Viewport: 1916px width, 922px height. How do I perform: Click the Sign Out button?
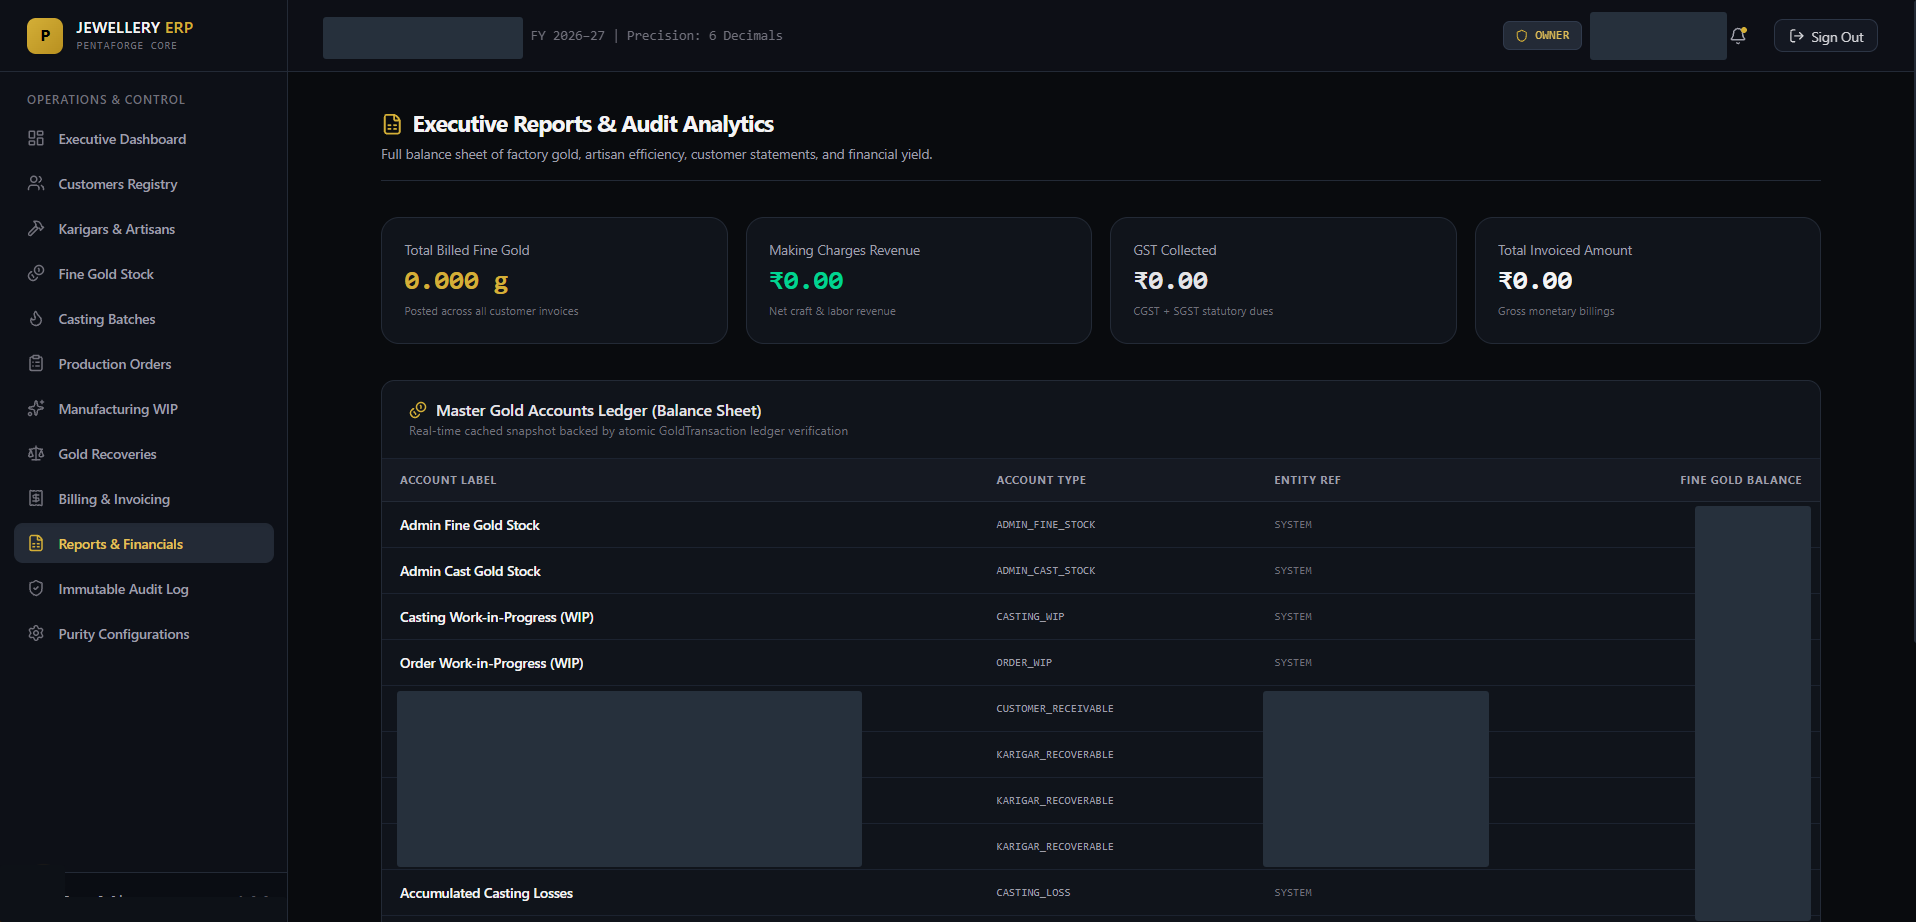(1826, 36)
